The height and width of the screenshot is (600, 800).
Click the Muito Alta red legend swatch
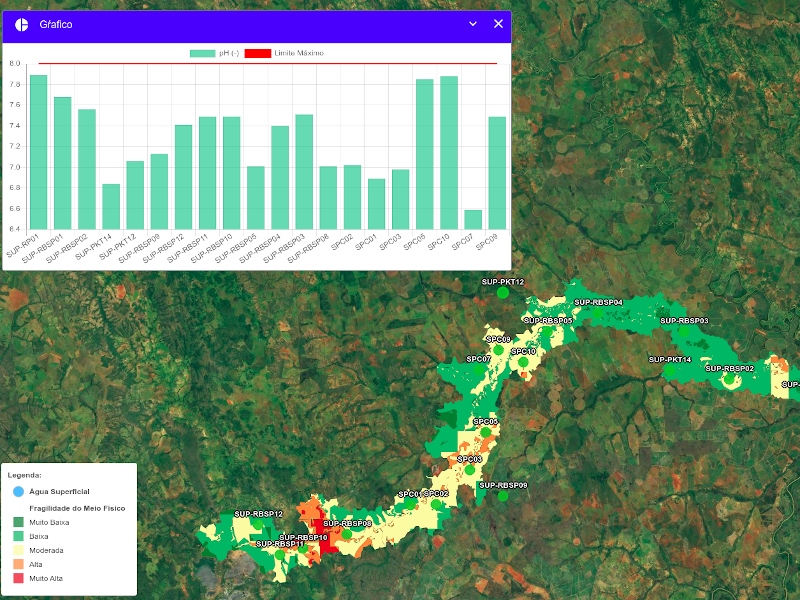17,578
